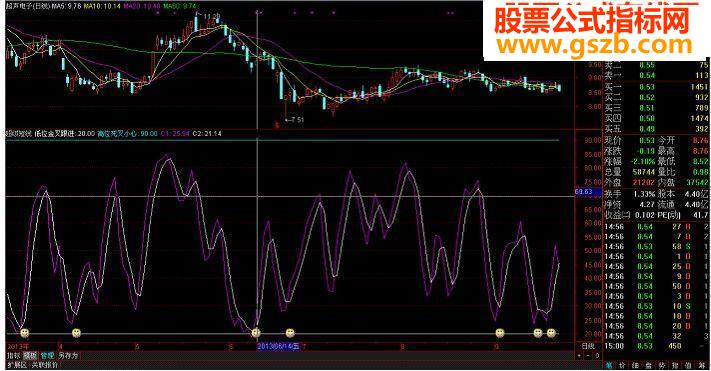Click the PE(动) 41.7 value
This screenshot has height=371, width=711.
[701, 215]
